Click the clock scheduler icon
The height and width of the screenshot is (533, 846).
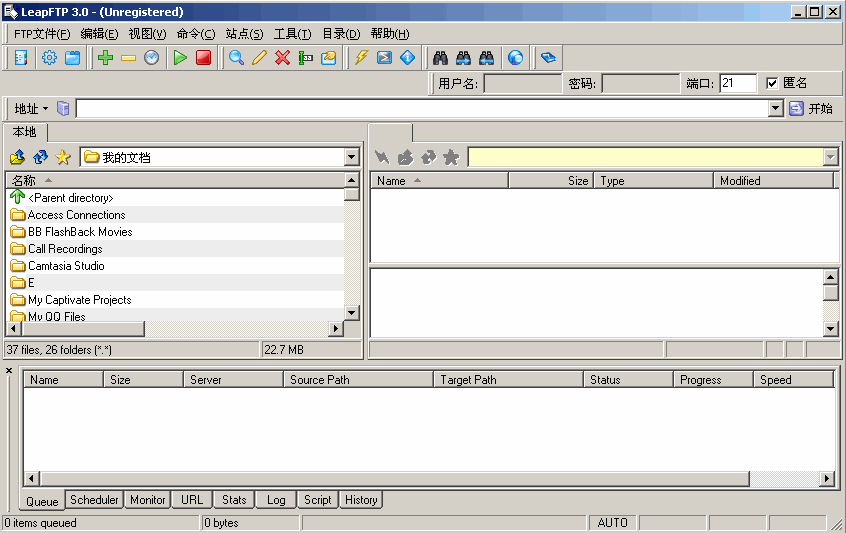tap(152, 58)
